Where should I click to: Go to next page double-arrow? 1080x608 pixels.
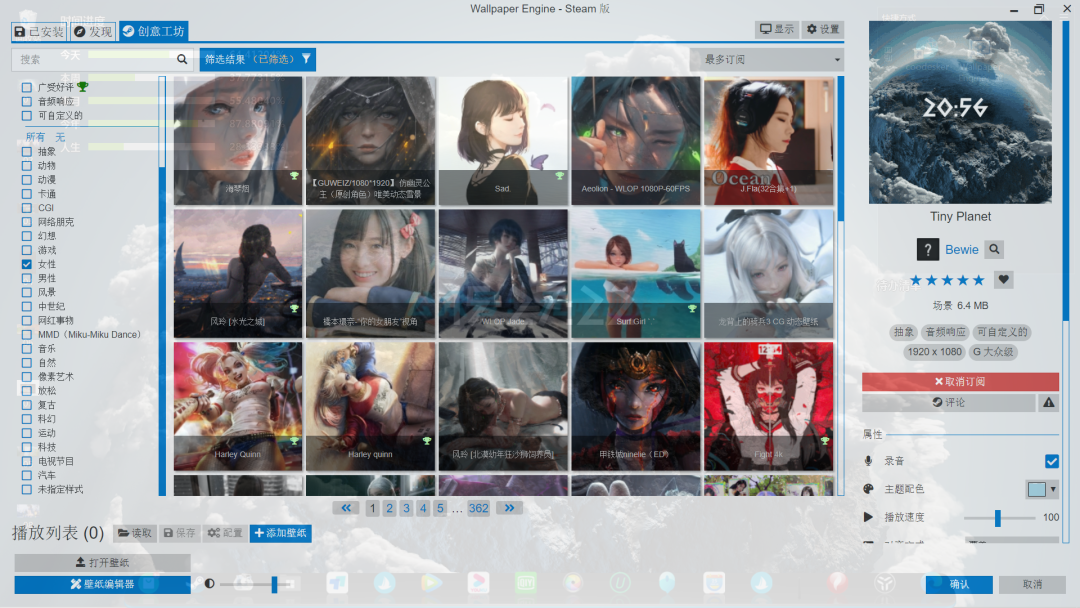509,508
